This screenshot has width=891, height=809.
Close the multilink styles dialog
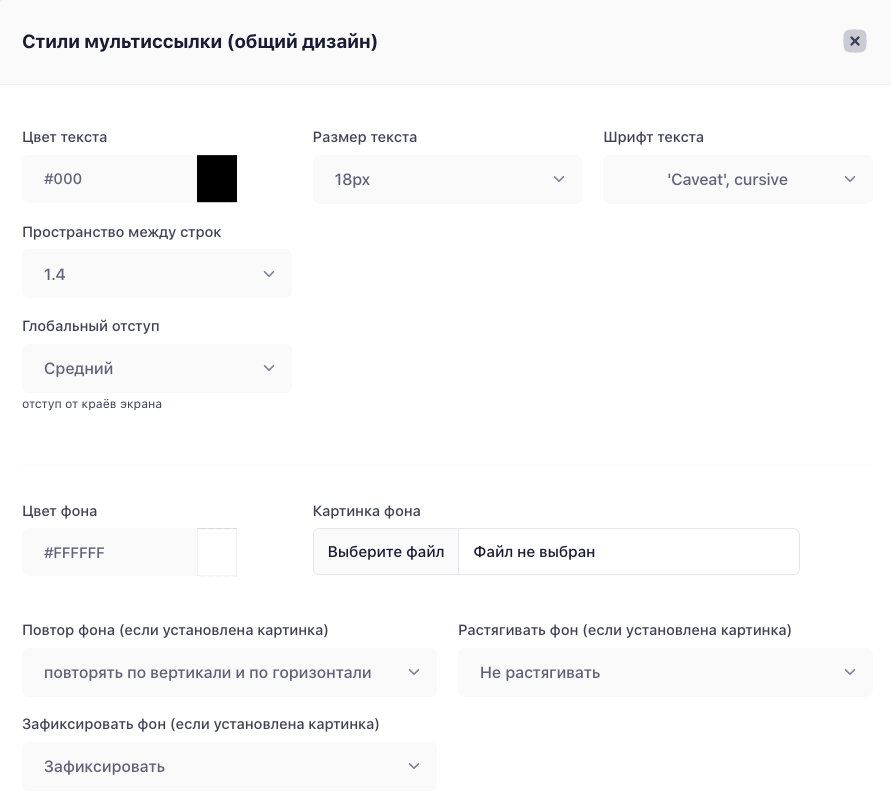(x=854, y=41)
